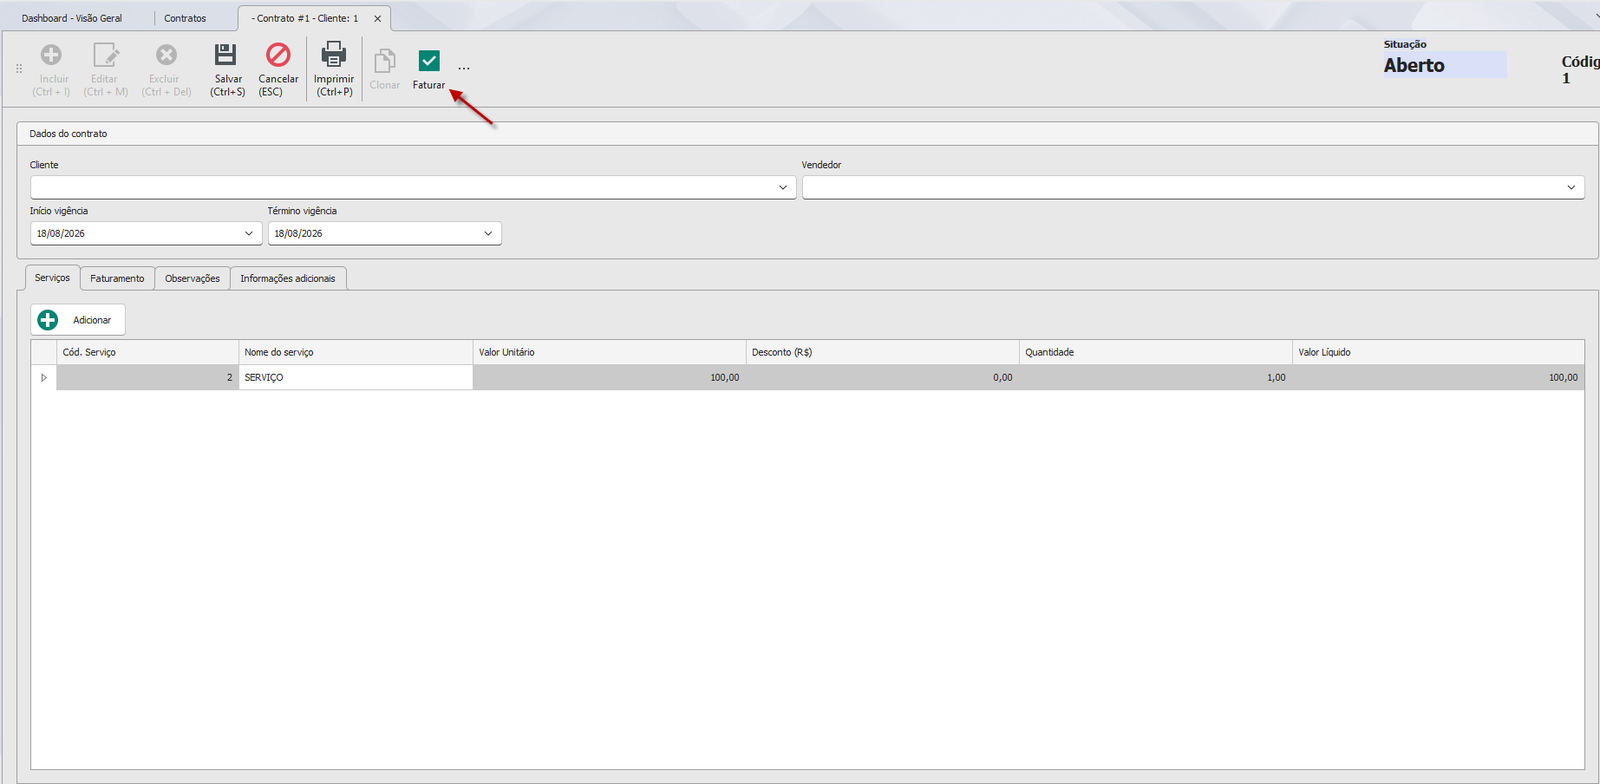Viewport: 1600px width, 784px height.
Task: Click the Faturar checkmark icon
Action: [x=429, y=62]
